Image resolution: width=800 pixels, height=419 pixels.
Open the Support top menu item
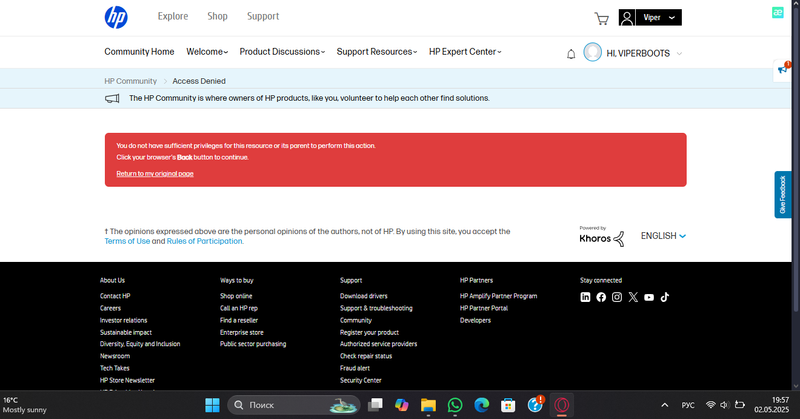point(263,16)
